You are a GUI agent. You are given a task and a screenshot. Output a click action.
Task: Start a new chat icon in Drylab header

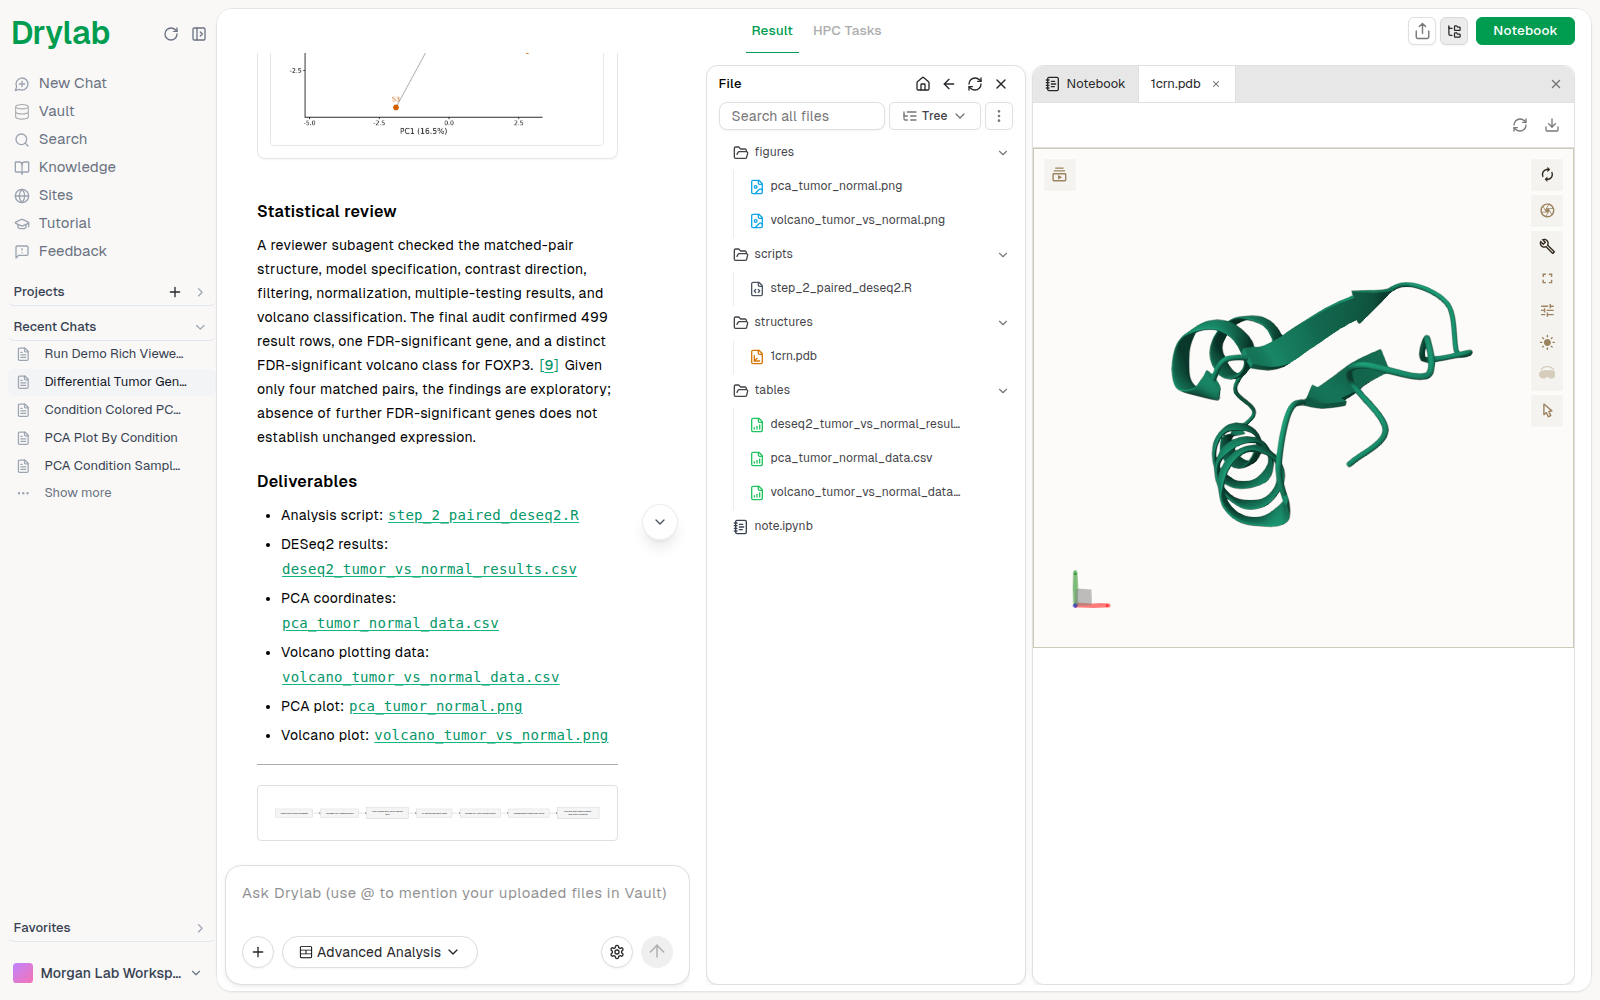[x=171, y=34]
